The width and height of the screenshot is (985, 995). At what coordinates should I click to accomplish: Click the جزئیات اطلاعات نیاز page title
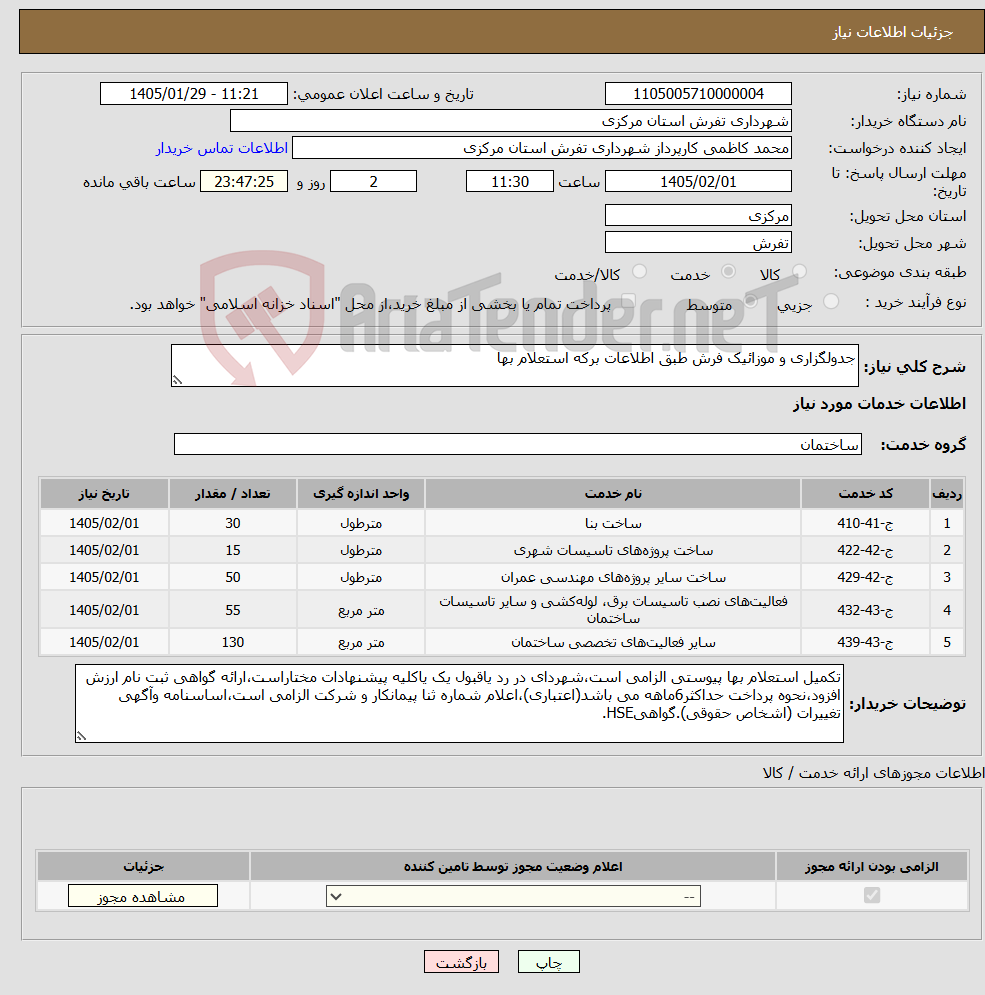pos(892,32)
